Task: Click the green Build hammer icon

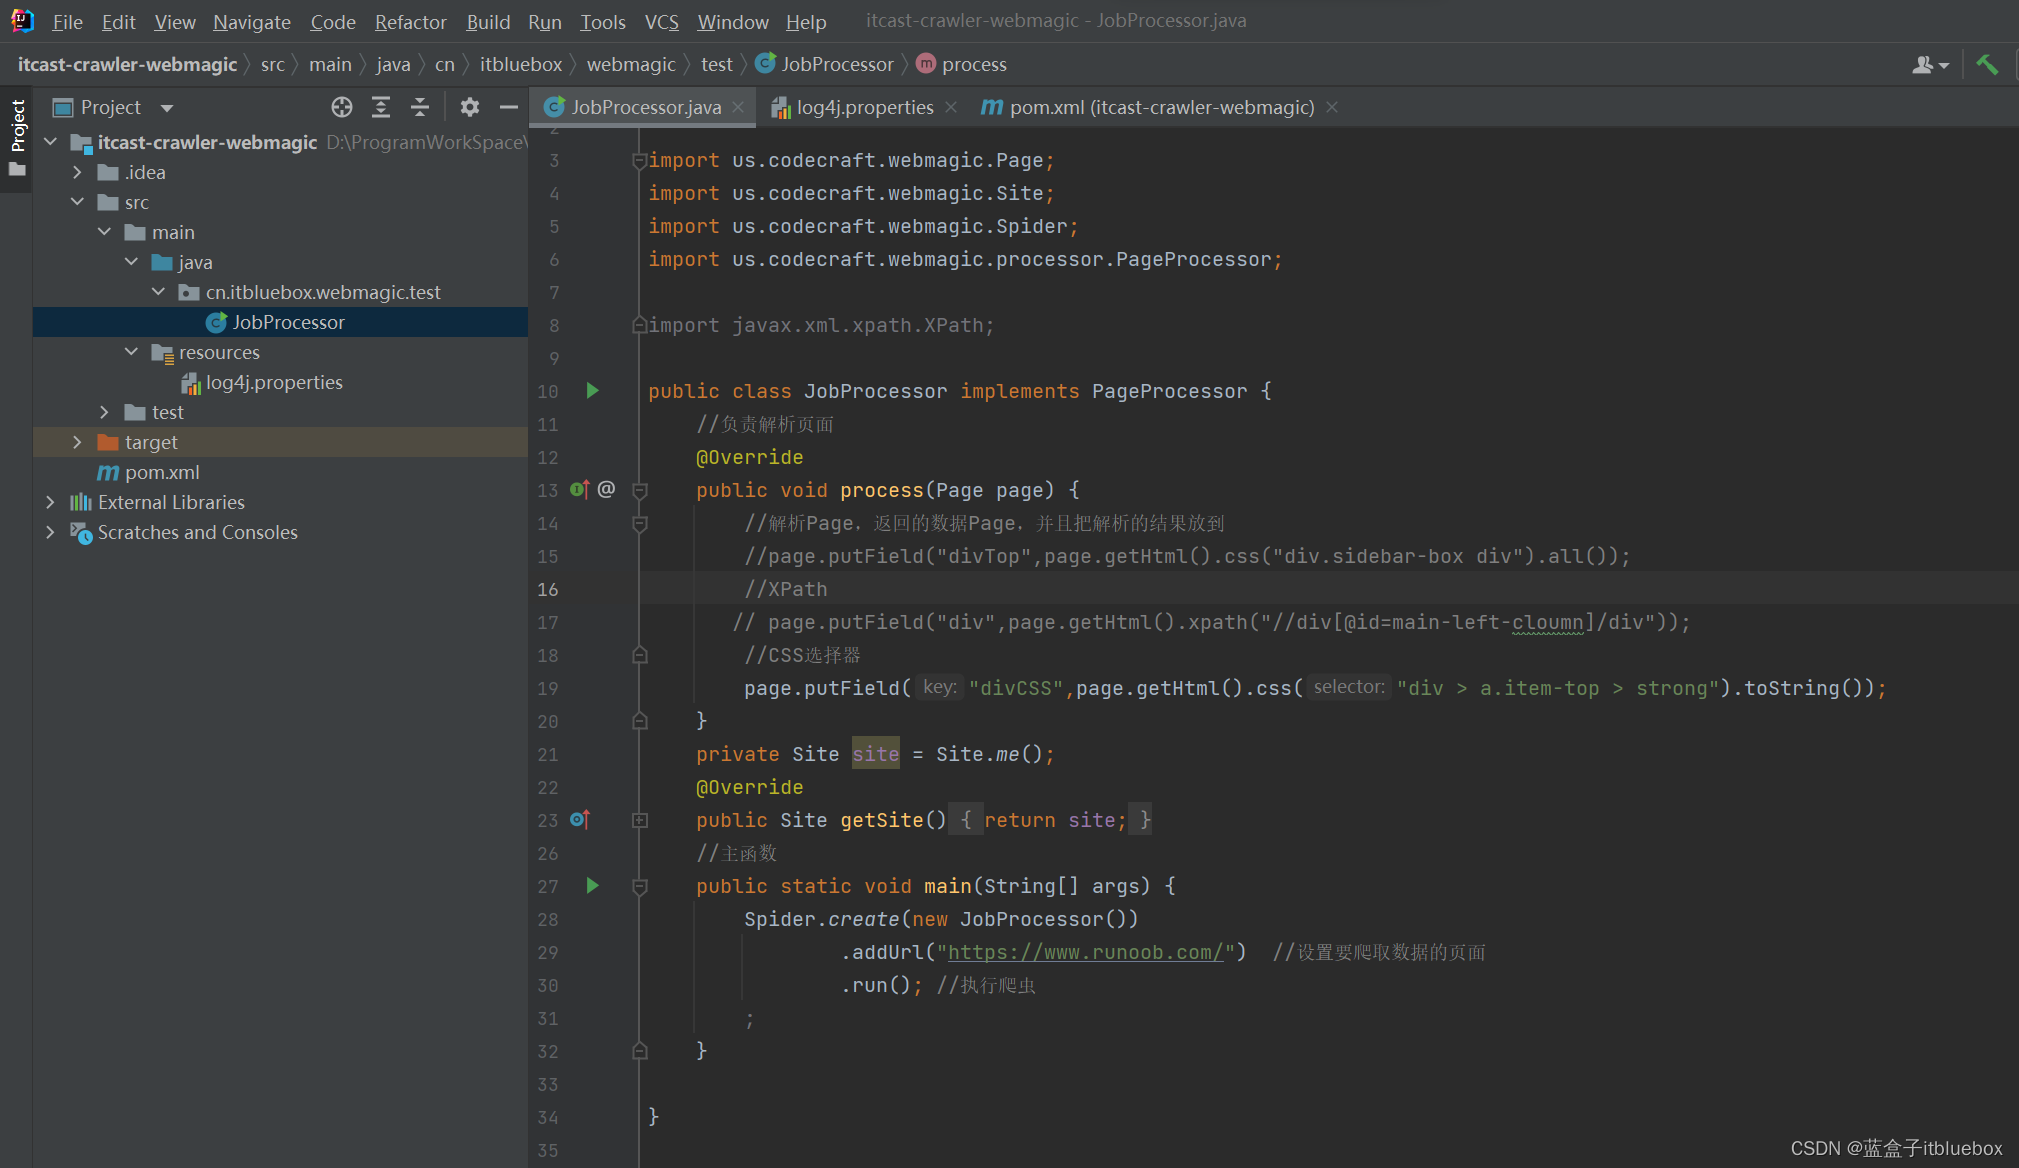Action: point(1987,65)
